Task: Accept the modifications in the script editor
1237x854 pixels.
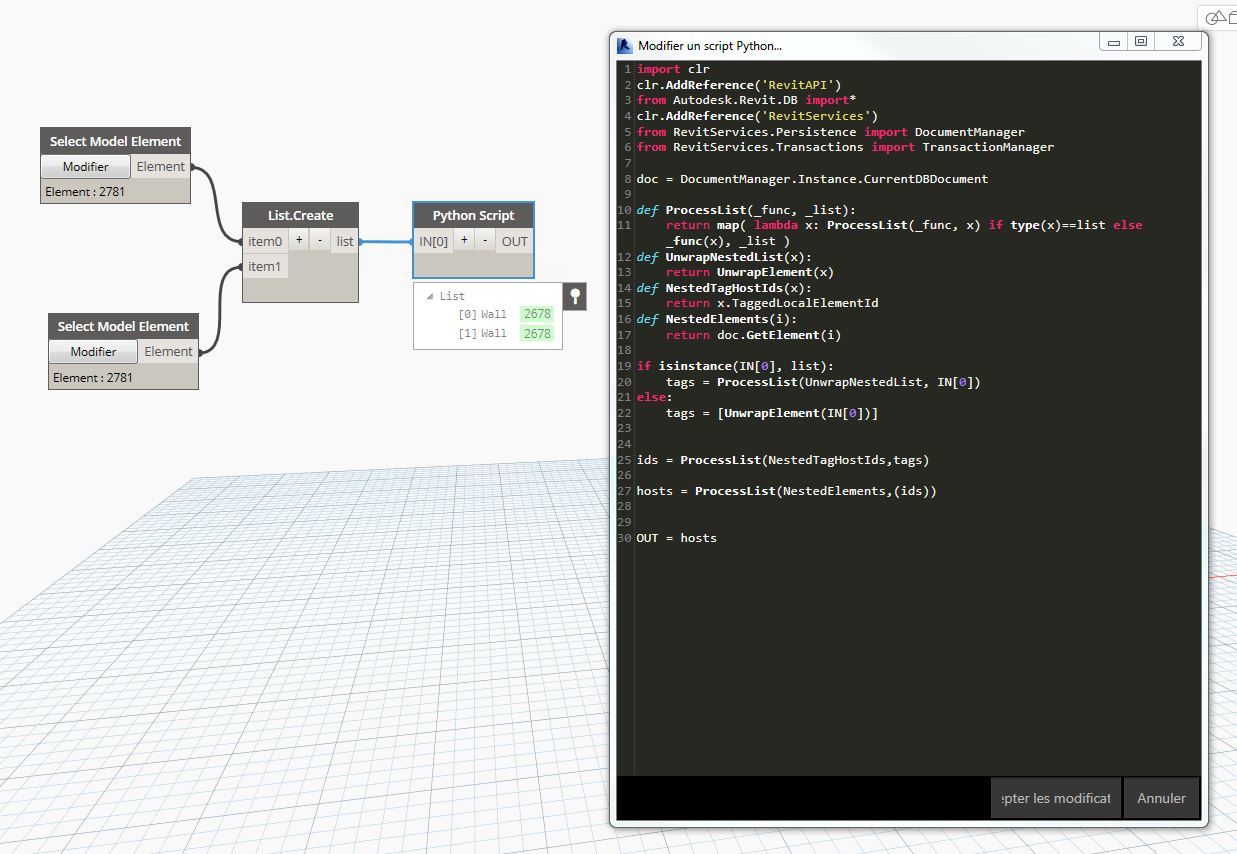Action: click(1055, 798)
